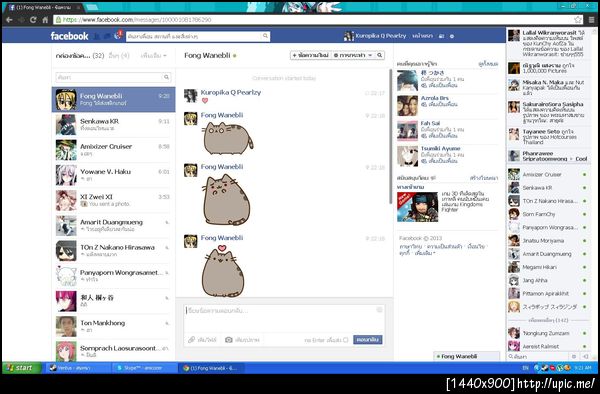
Task: Open conversation with TOn Z Nakano Hirasawa
Action: point(113,251)
